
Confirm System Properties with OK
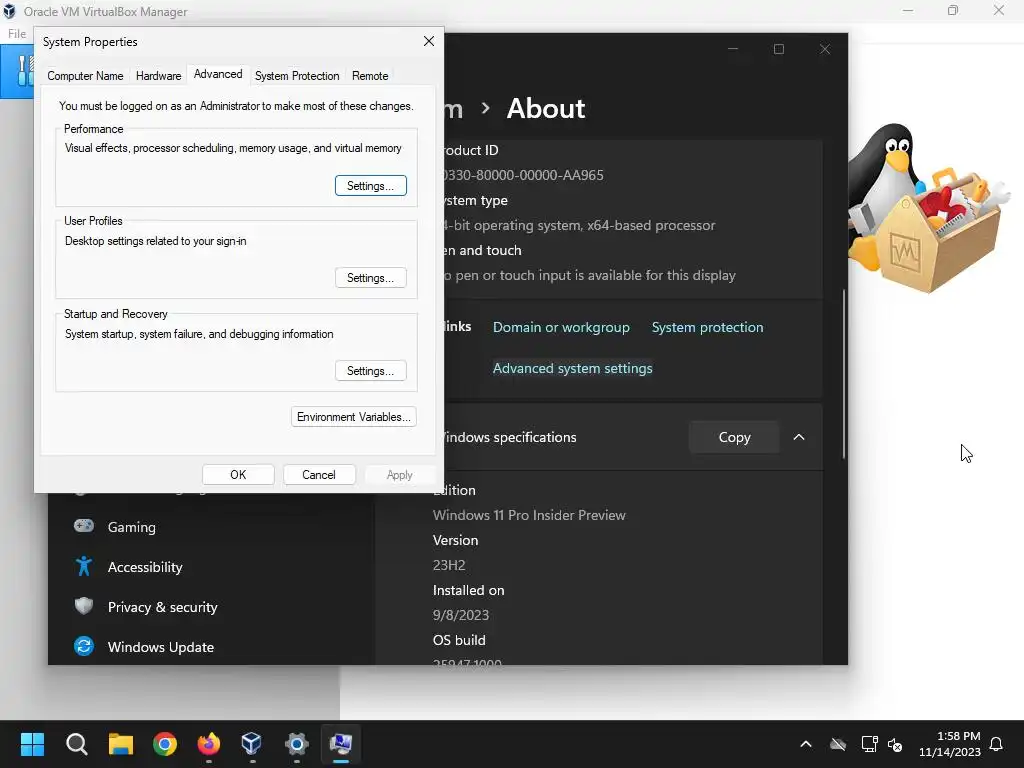(238, 475)
